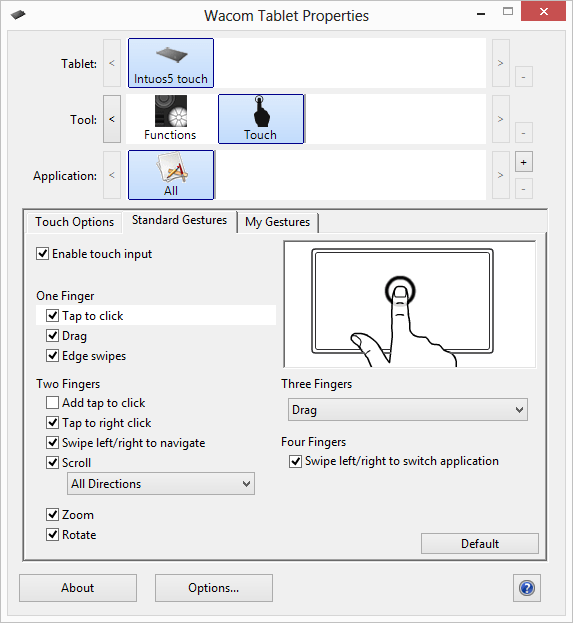Uncheck Swipe left/right to switch application
This screenshot has height=623, width=573.
click(x=295, y=461)
